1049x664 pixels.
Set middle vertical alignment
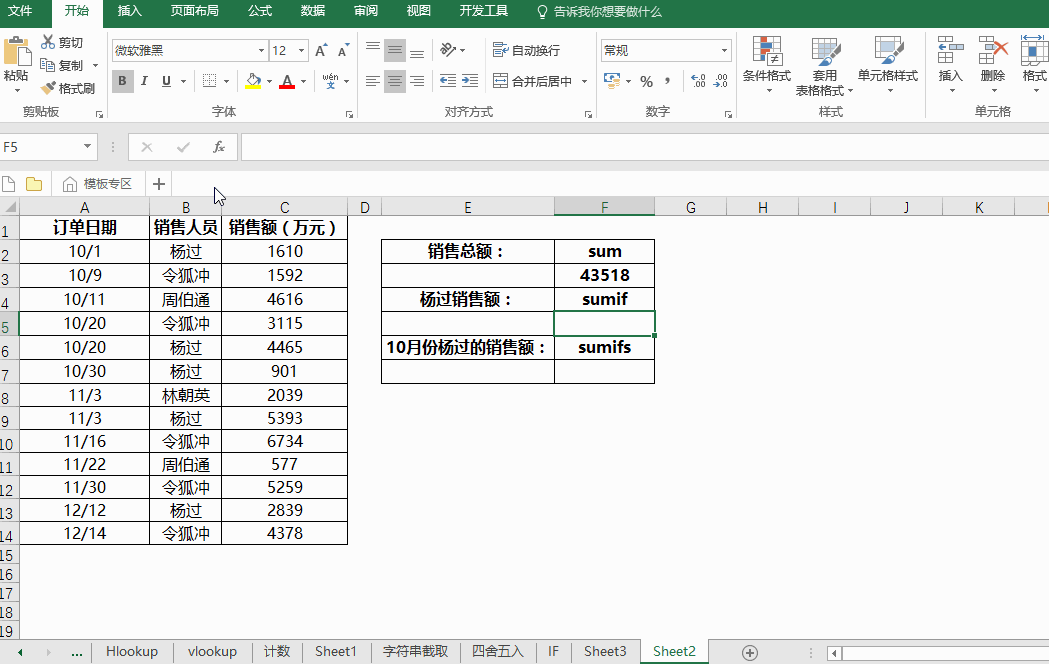pyautogui.click(x=395, y=50)
